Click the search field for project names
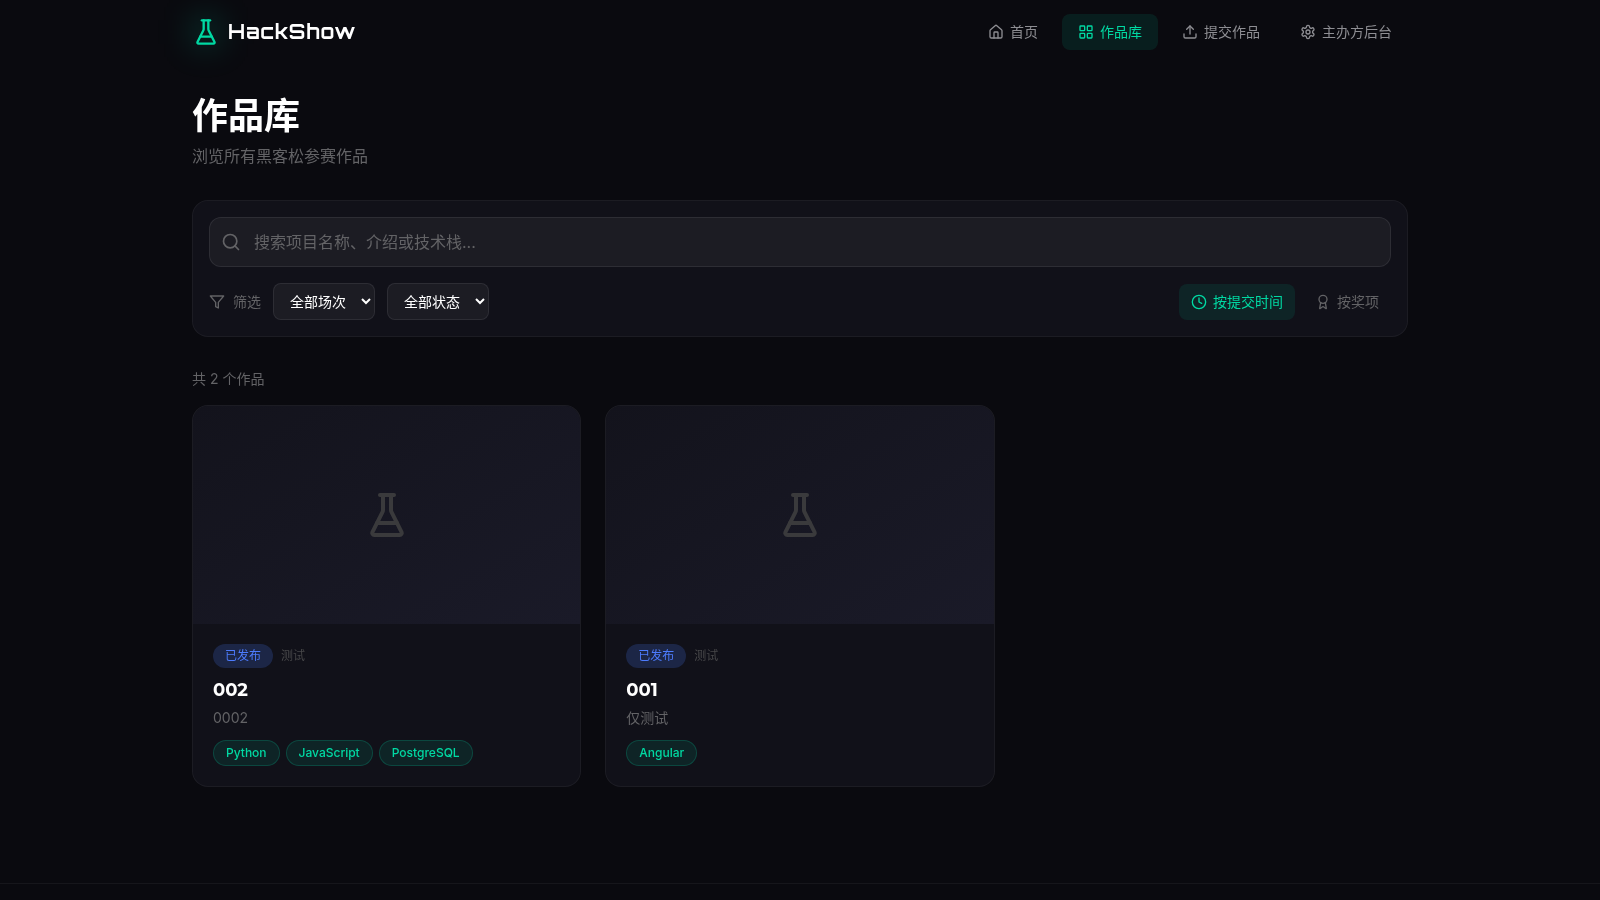This screenshot has width=1600, height=900. pyautogui.click(x=800, y=242)
